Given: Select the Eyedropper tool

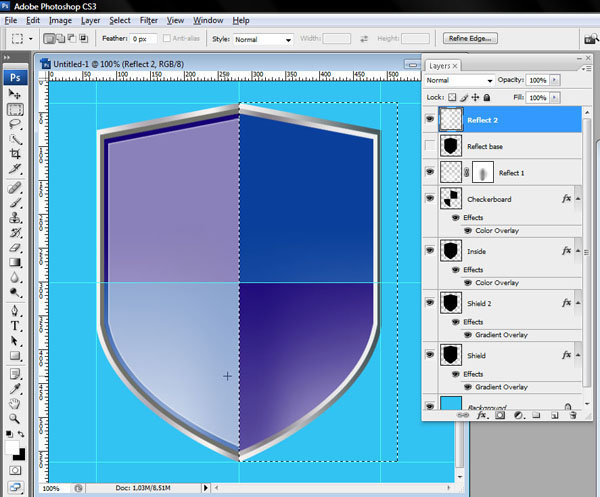Looking at the screenshot, I should (x=15, y=389).
